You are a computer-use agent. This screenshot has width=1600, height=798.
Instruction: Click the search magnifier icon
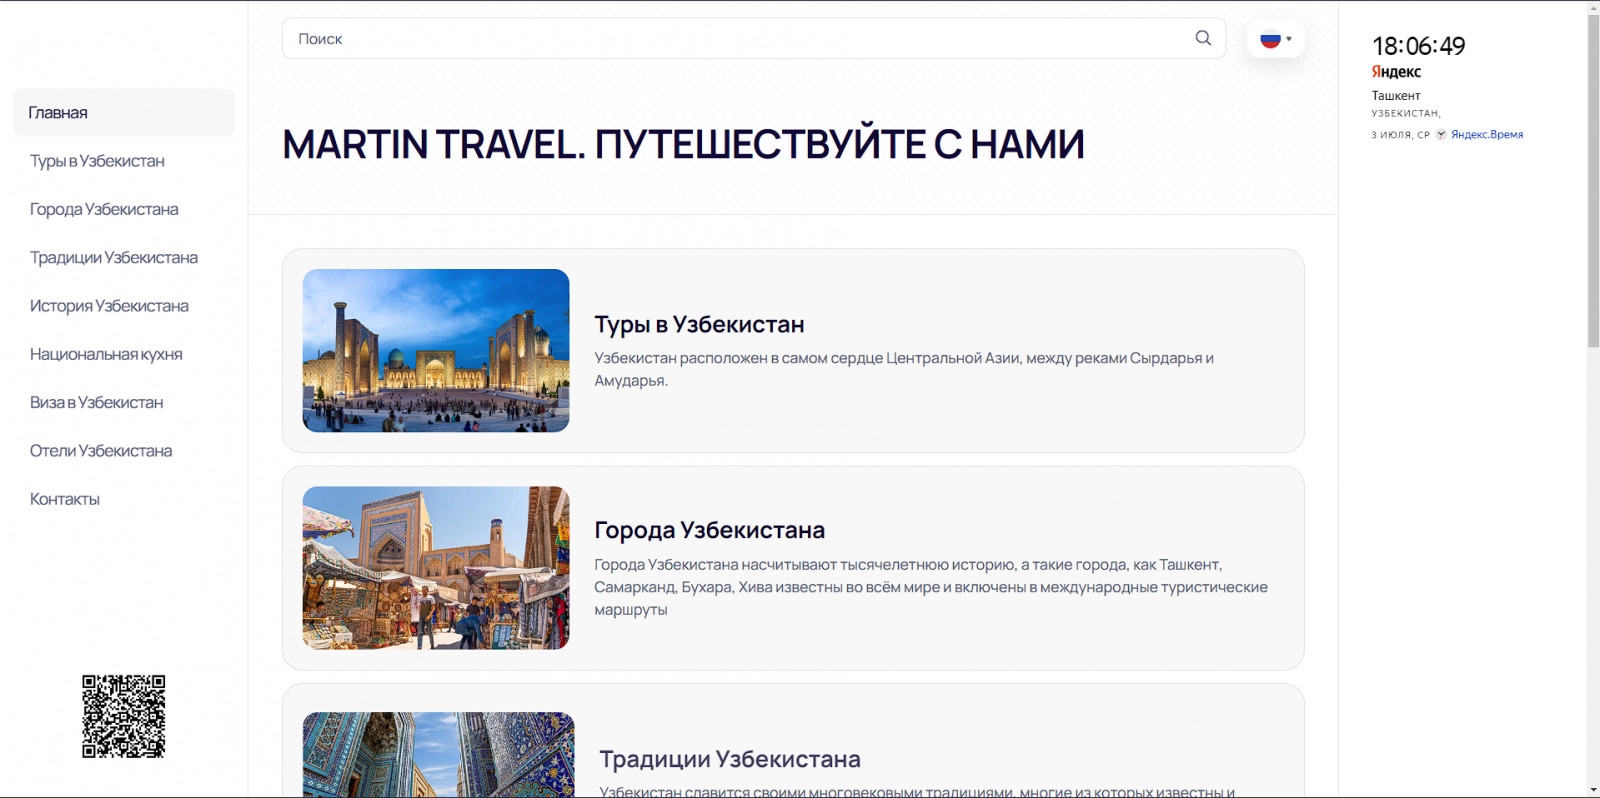pyautogui.click(x=1203, y=38)
